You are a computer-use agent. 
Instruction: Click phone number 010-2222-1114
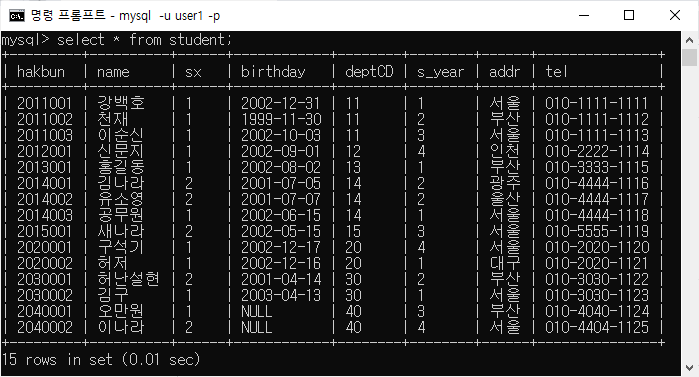pos(596,152)
